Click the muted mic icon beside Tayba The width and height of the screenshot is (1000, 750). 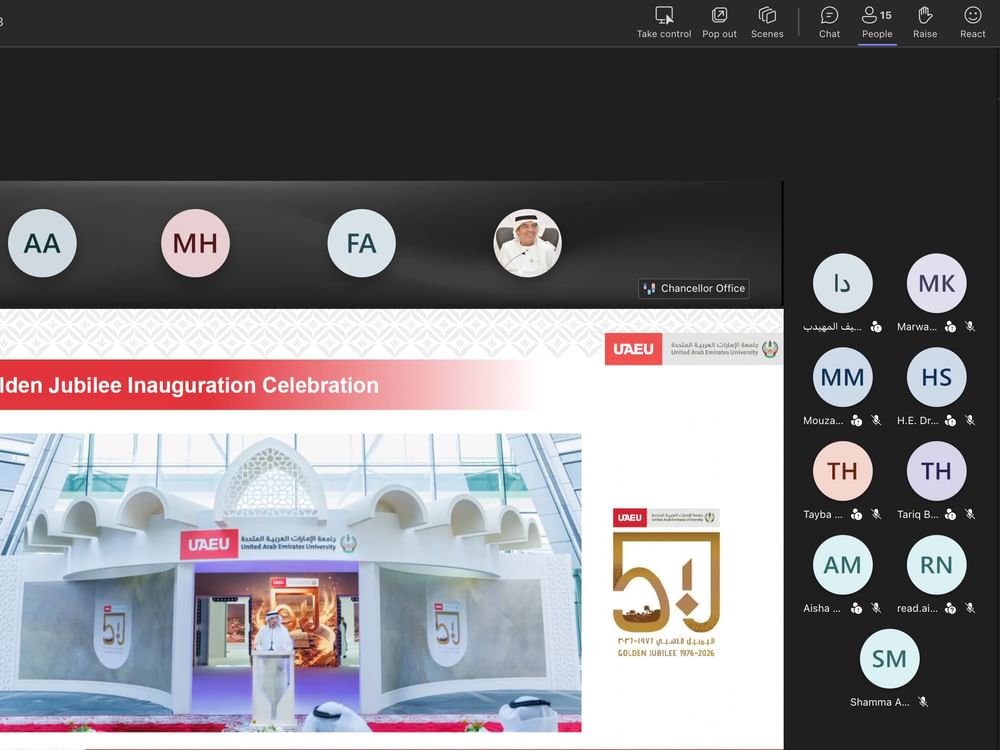click(x=876, y=514)
